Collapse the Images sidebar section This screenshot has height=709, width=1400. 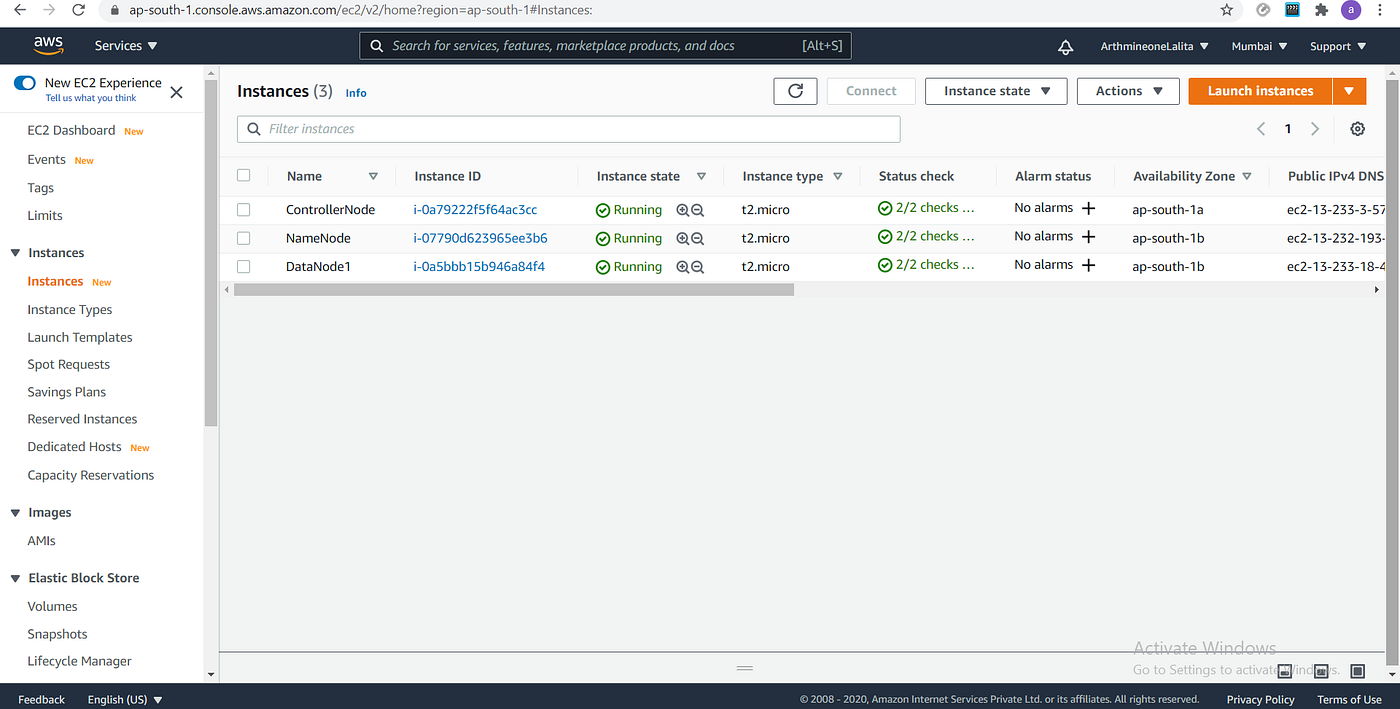[x=15, y=513]
